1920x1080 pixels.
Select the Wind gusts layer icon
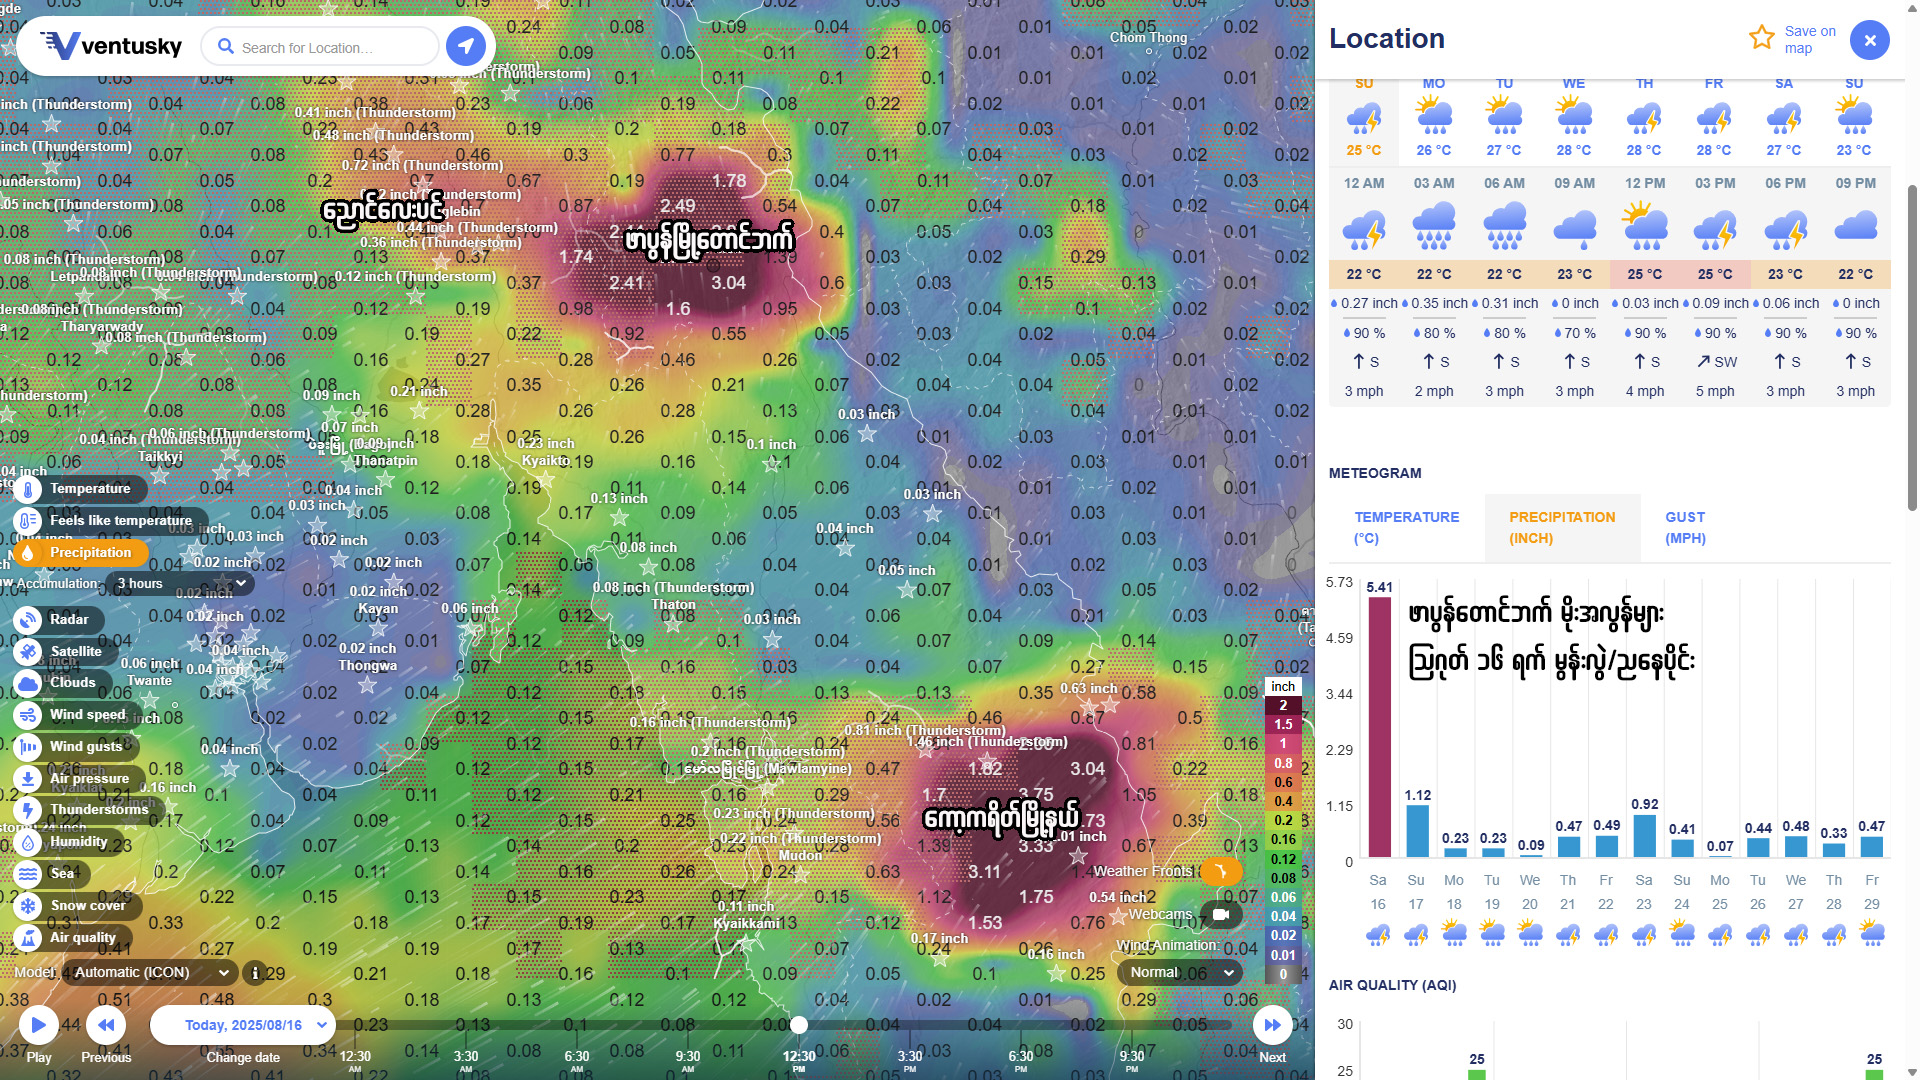tap(28, 747)
